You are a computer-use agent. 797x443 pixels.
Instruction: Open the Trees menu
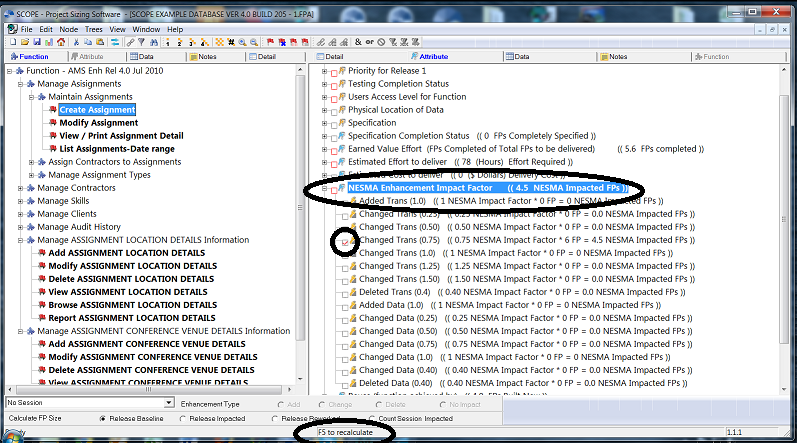(x=90, y=30)
